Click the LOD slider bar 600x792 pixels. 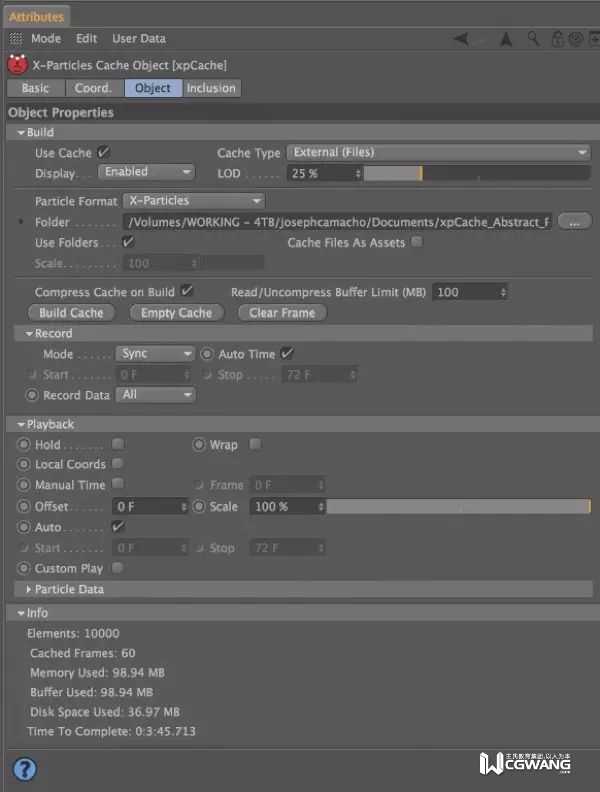pyautogui.click(x=477, y=174)
